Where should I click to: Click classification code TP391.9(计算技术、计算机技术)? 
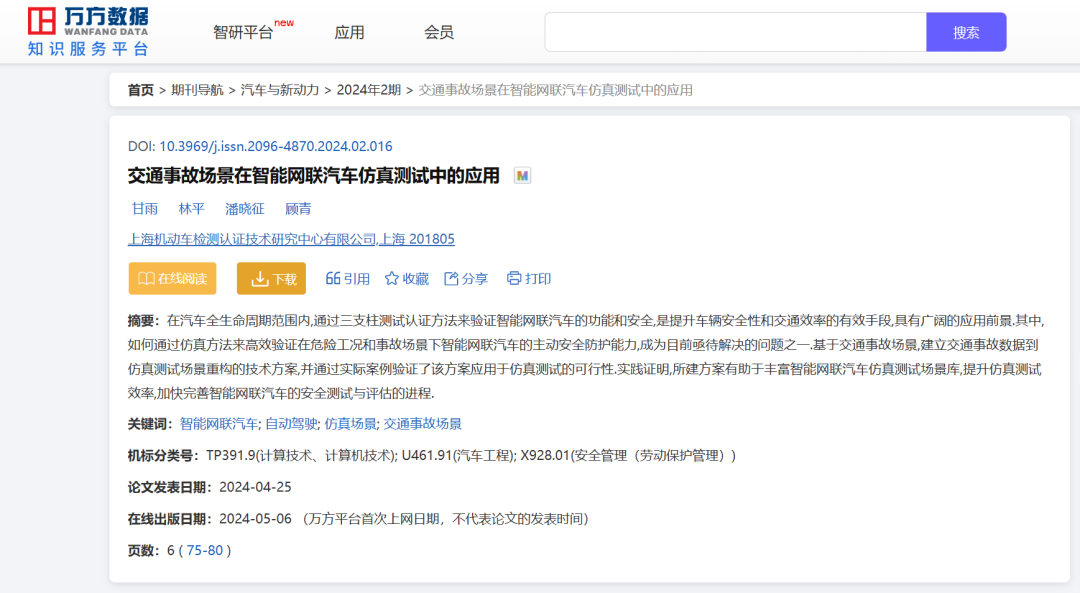[300, 455]
